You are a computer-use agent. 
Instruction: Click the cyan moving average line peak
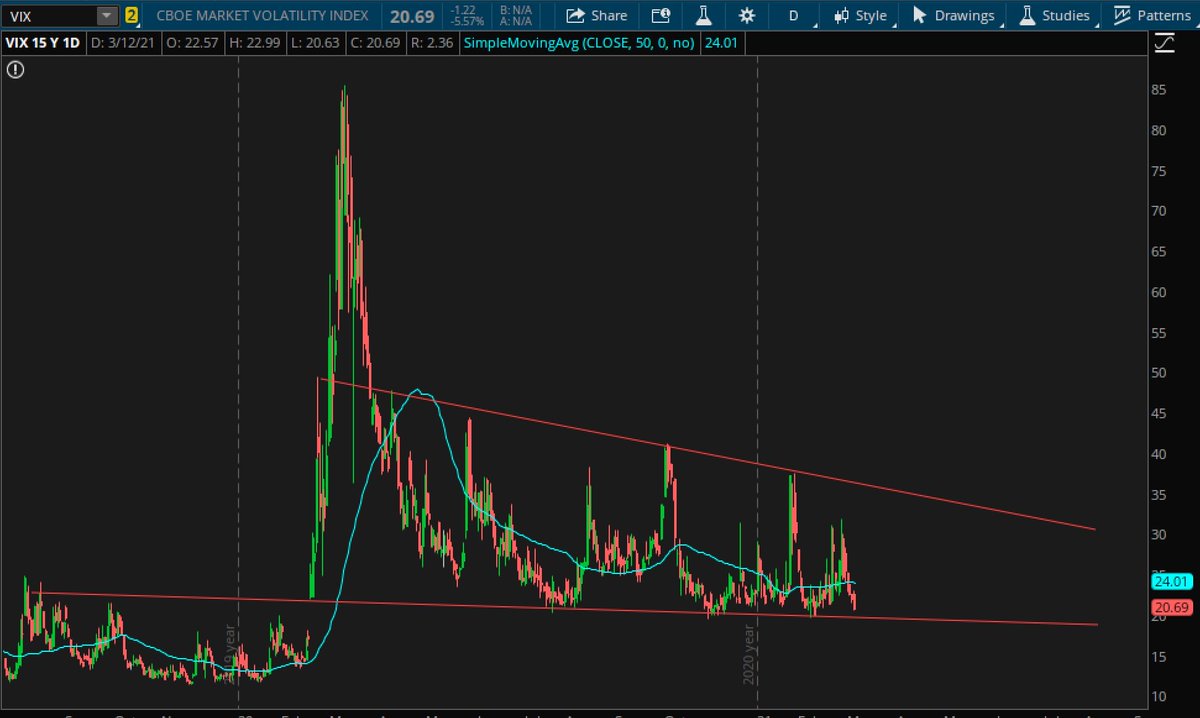pyautogui.click(x=418, y=391)
